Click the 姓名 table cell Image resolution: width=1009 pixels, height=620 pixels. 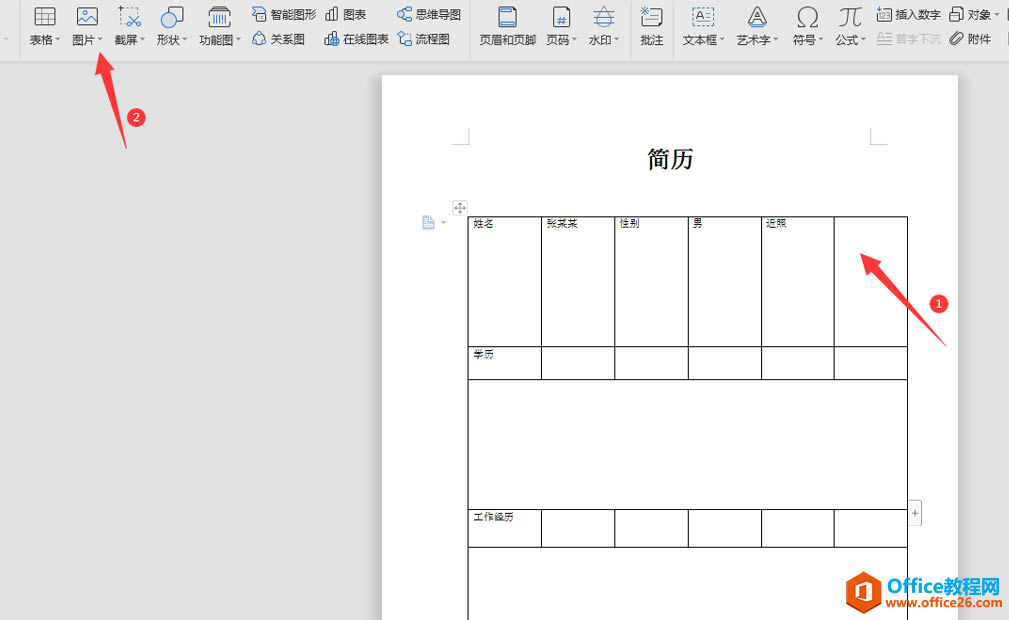(504, 282)
